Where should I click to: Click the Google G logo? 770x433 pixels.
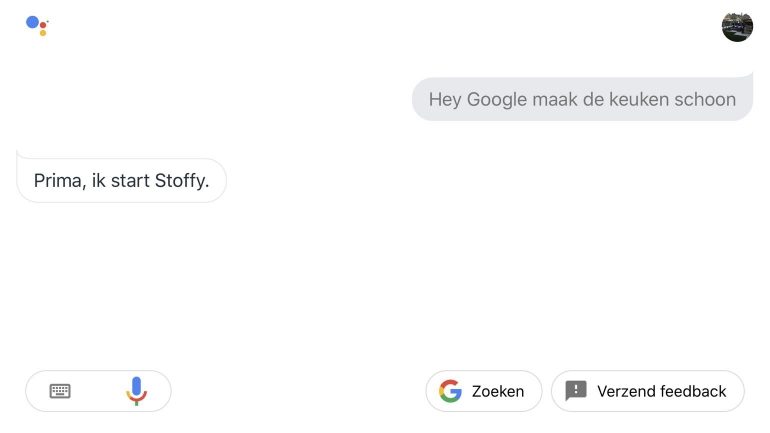click(x=451, y=391)
